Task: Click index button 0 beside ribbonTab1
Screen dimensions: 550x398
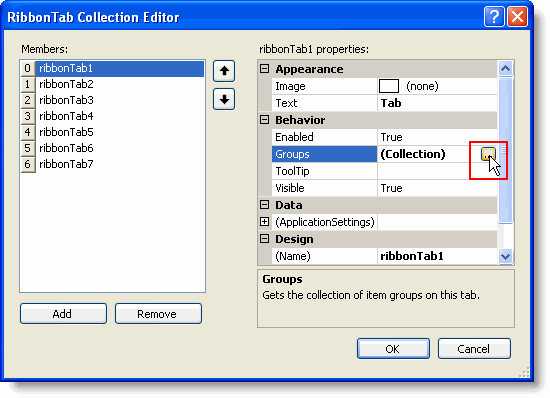Action: click(x=28, y=68)
